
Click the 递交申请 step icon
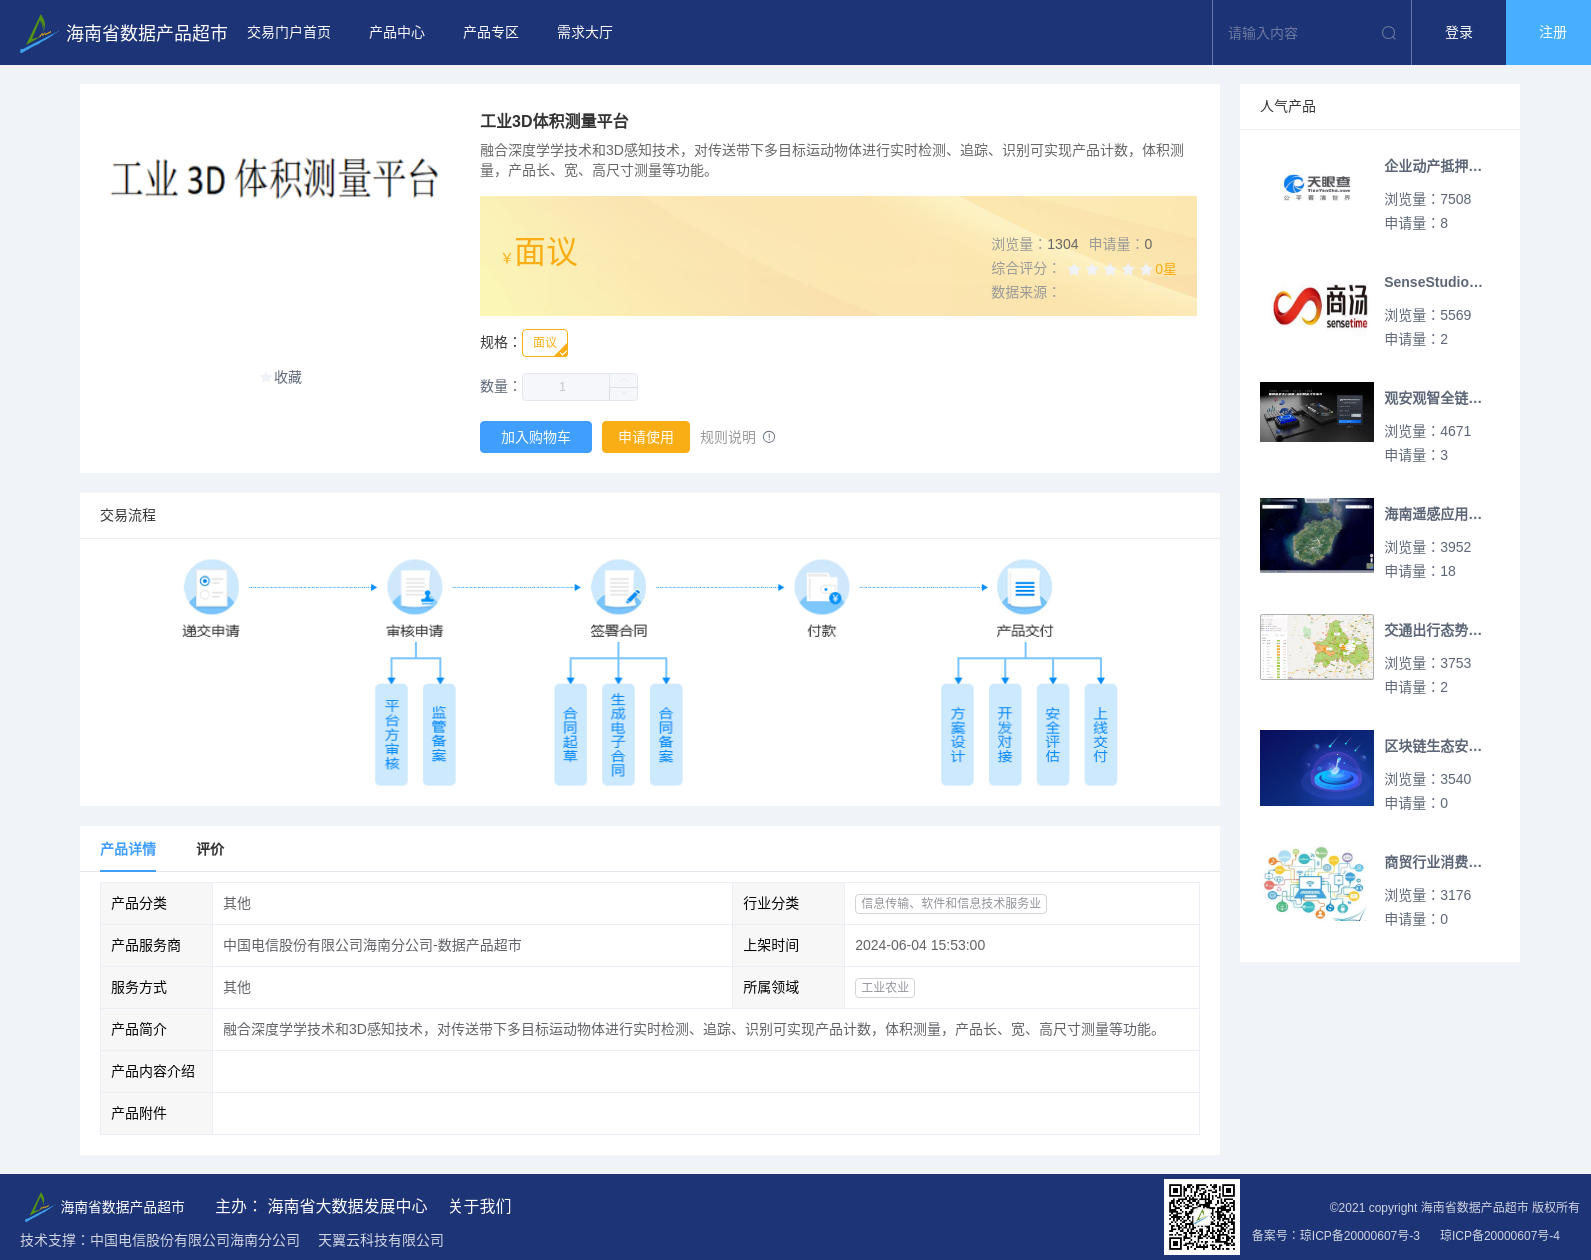point(211,587)
